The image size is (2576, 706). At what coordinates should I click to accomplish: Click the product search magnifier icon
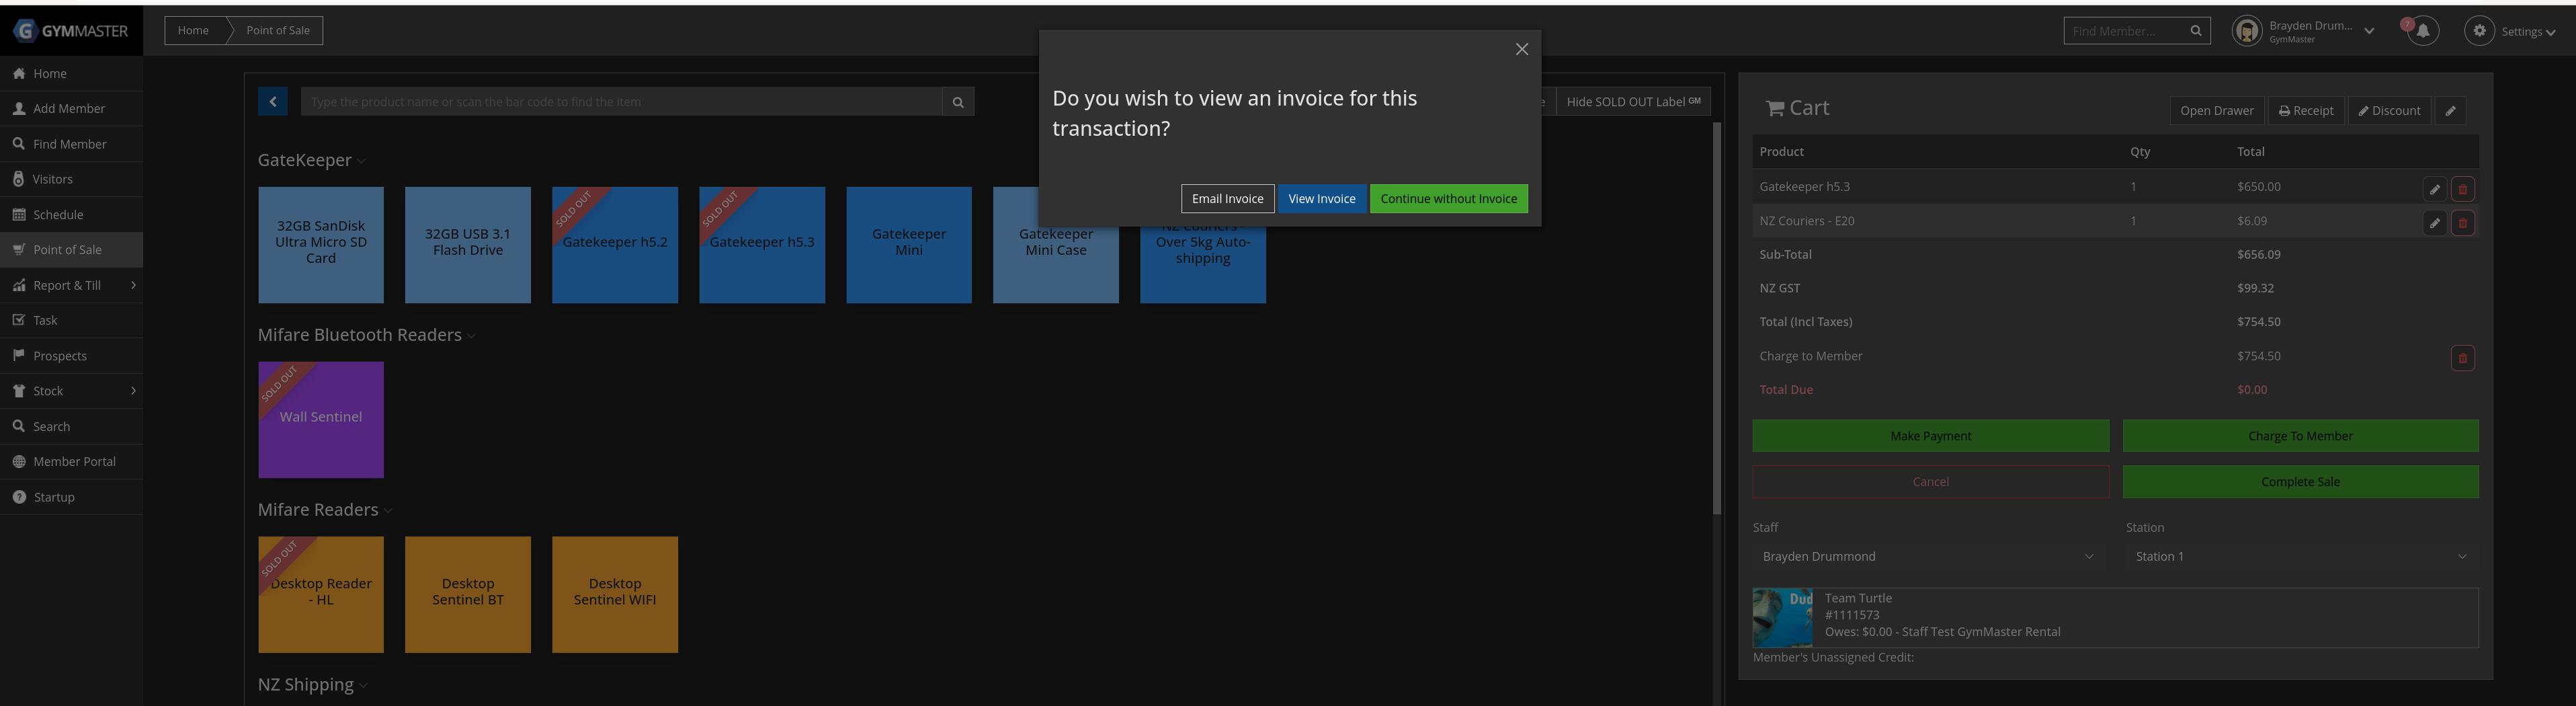pyautogui.click(x=957, y=102)
